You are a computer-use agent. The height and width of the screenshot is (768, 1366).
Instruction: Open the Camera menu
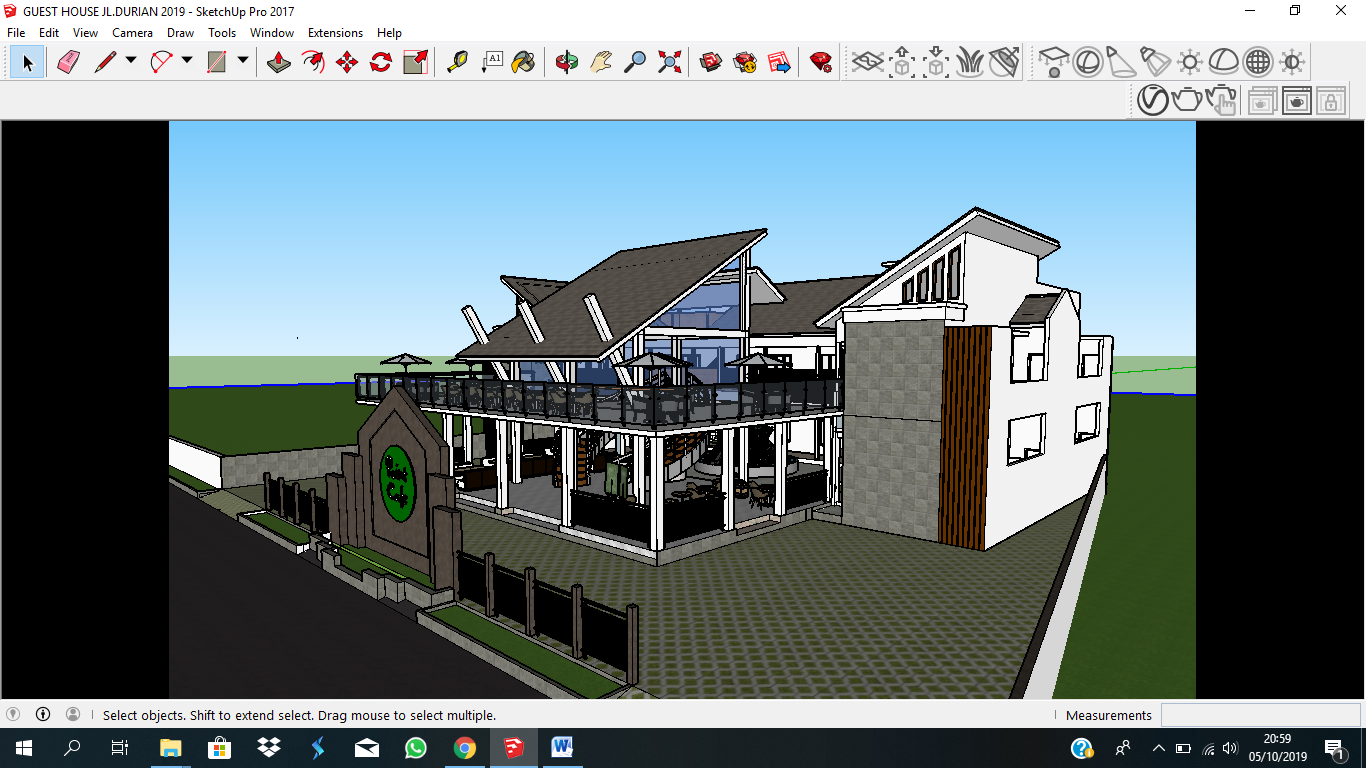point(132,33)
